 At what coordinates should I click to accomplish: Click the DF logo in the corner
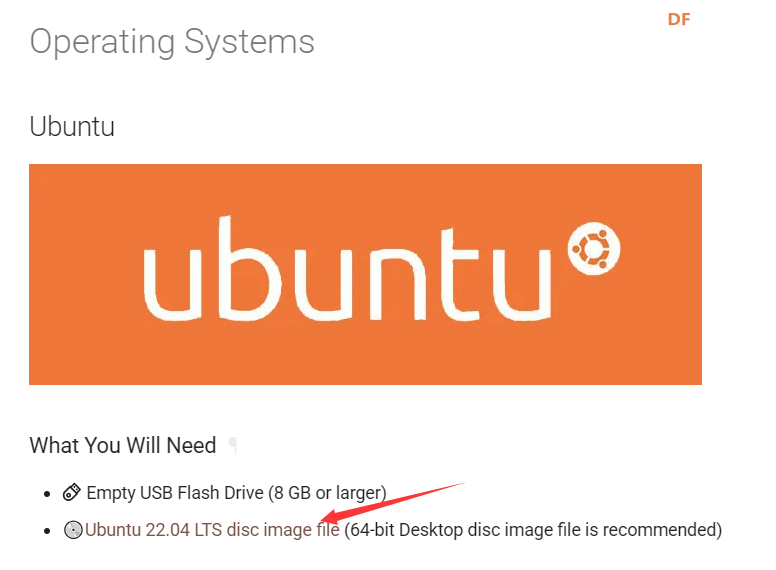679,19
